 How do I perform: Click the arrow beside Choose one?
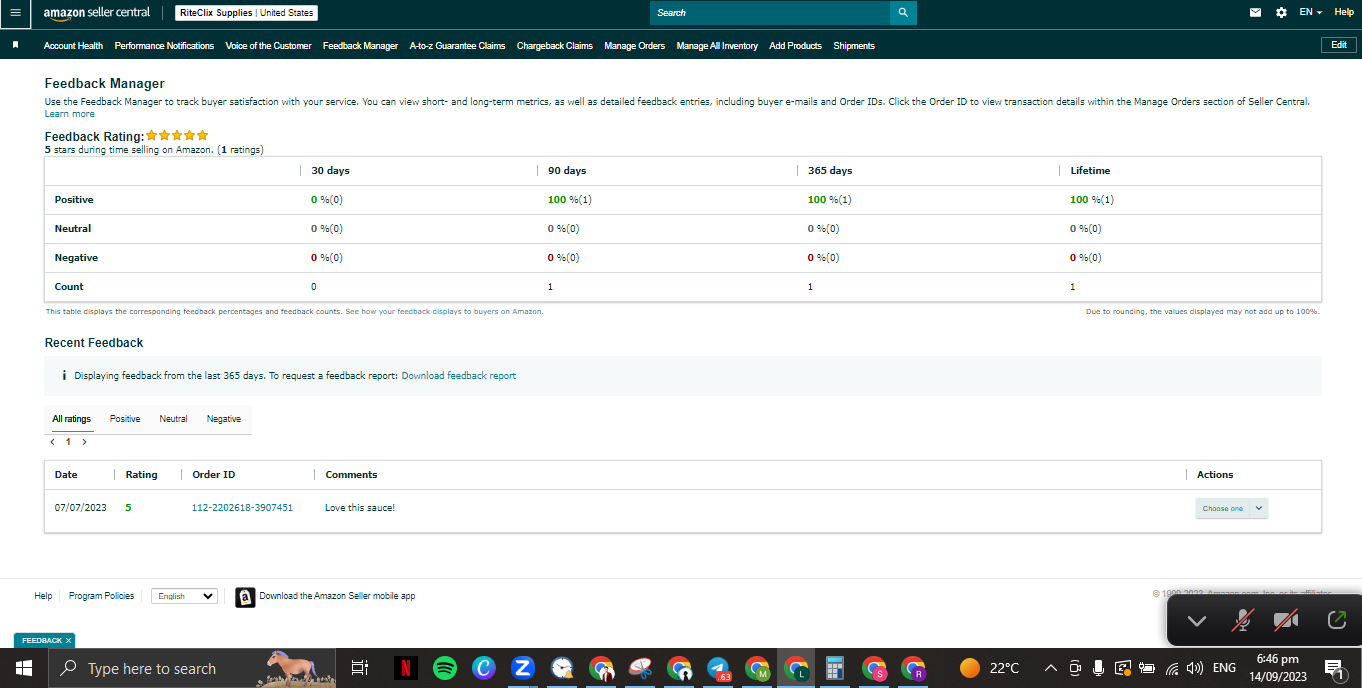click(x=1259, y=508)
